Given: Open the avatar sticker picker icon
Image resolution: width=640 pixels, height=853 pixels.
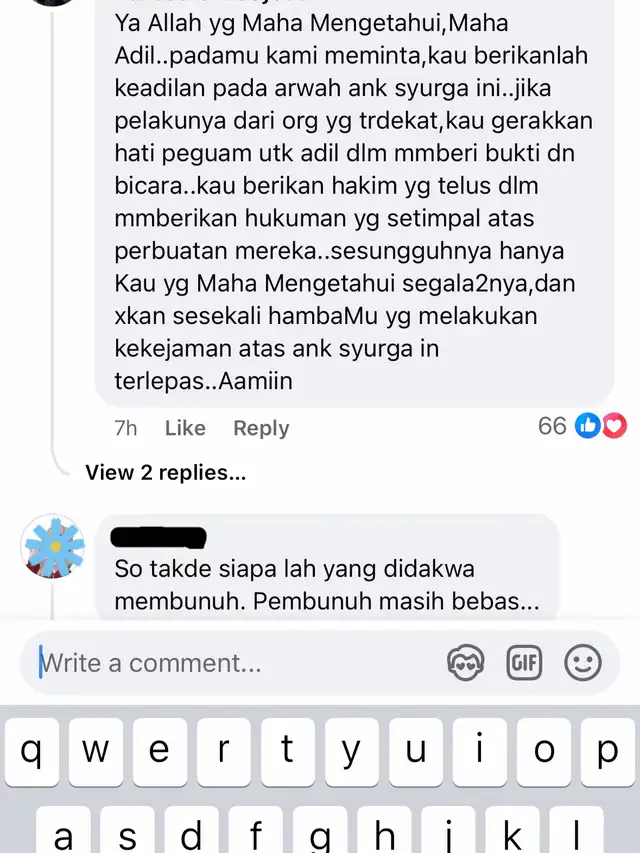Looking at the screenshot, I should [465, 663].
